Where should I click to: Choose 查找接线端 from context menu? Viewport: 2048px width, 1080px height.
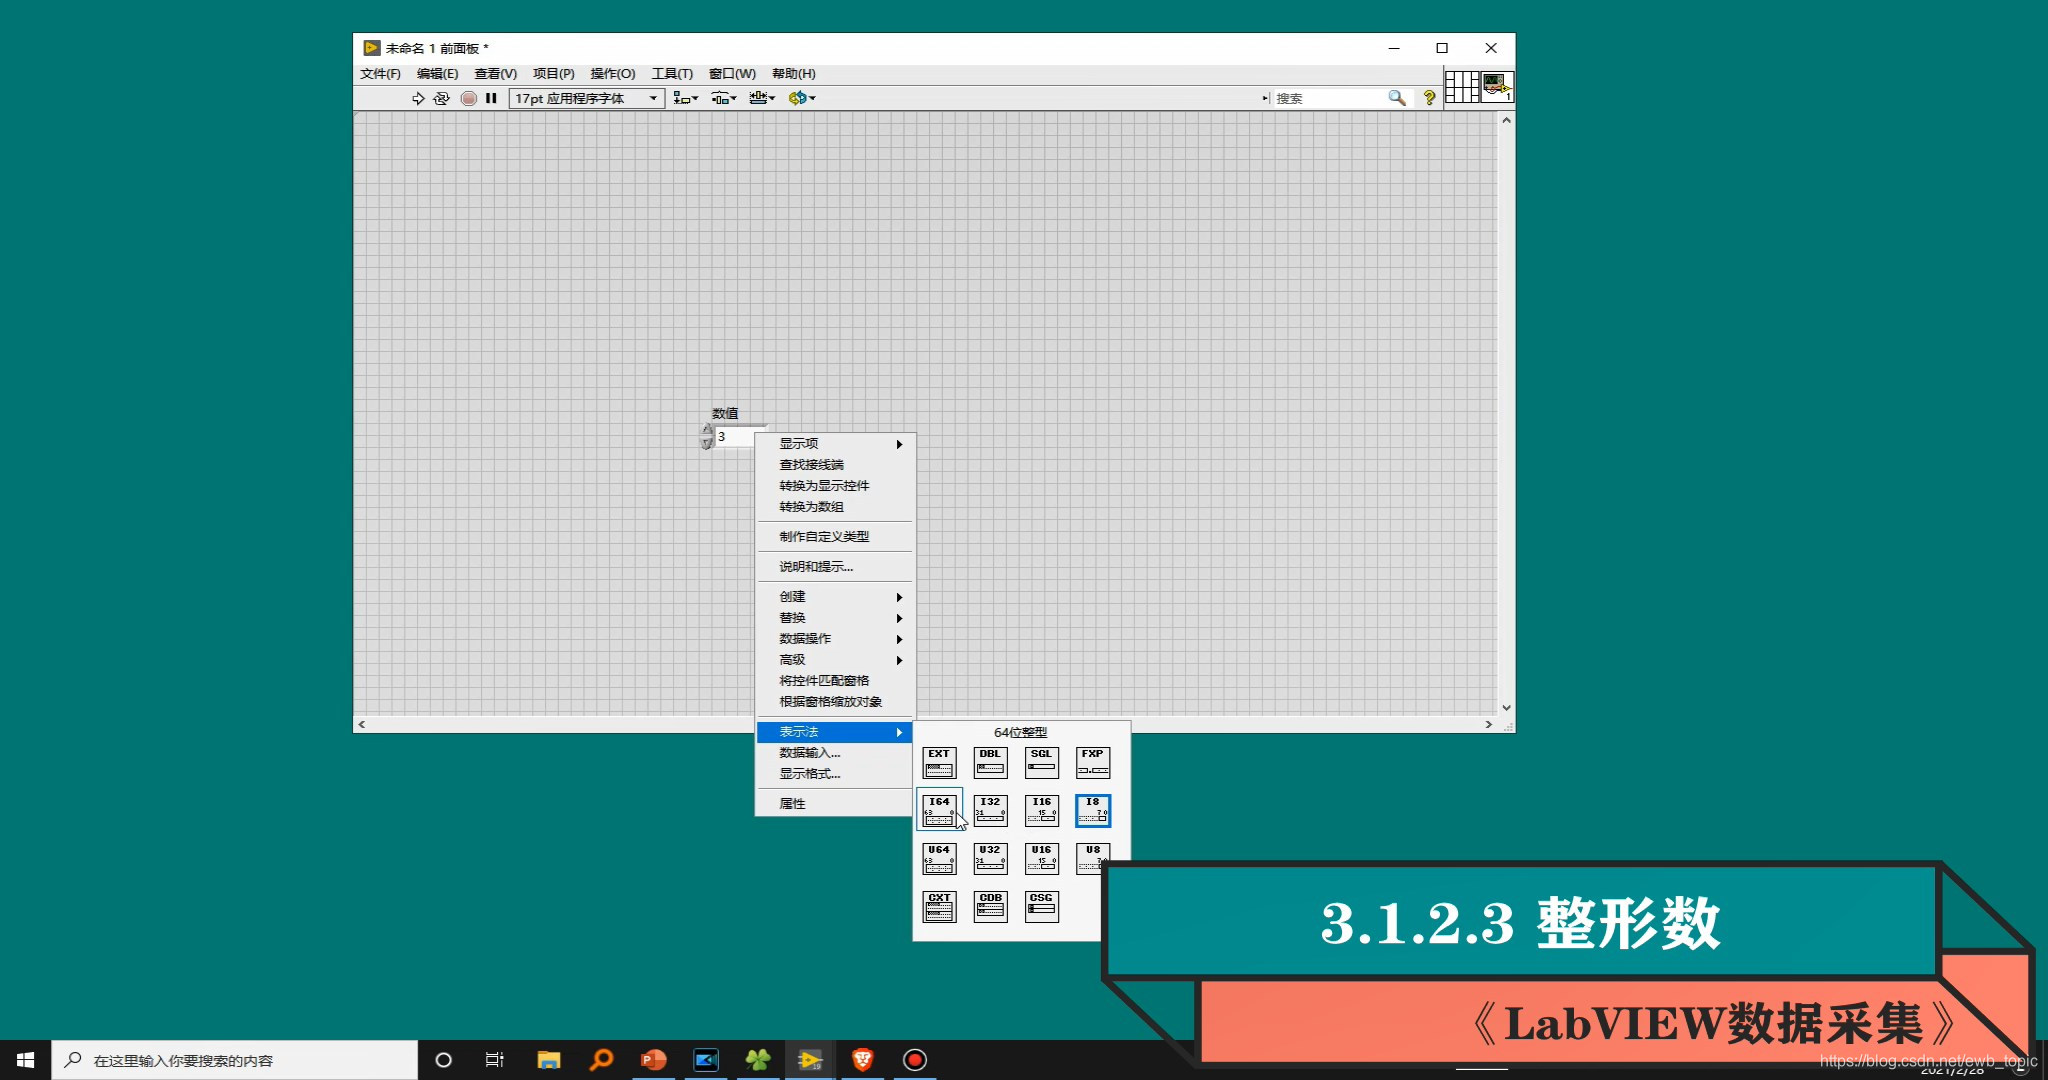pyautogui.click(x=835, y=465)
